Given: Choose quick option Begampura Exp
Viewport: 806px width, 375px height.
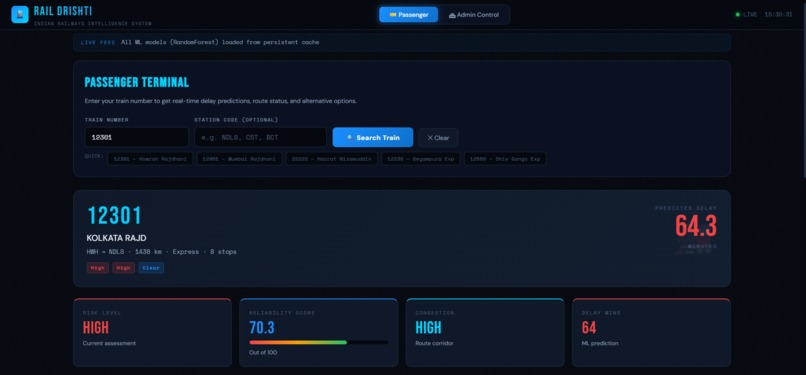Looking at the screenshot, I should click(420, 159).
